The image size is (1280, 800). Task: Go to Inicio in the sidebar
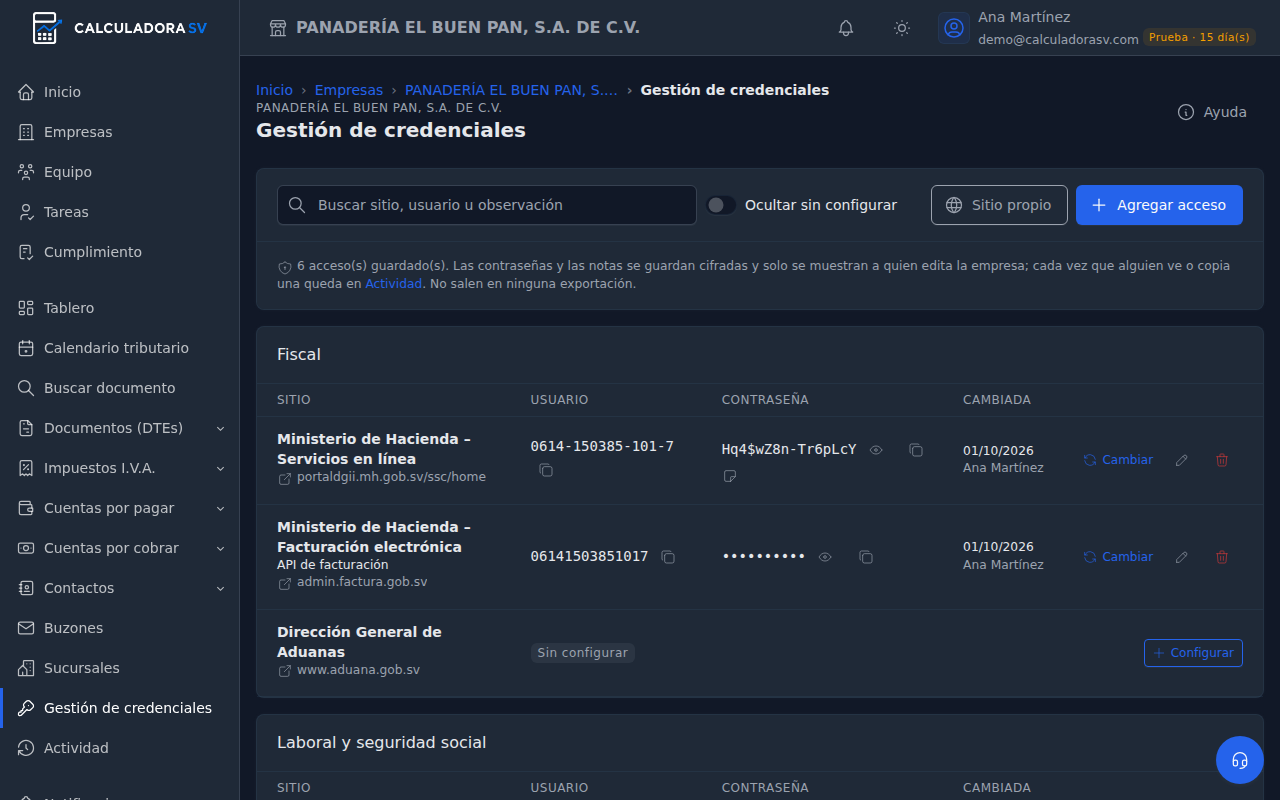pyautogui.click(x=120, y=92)
